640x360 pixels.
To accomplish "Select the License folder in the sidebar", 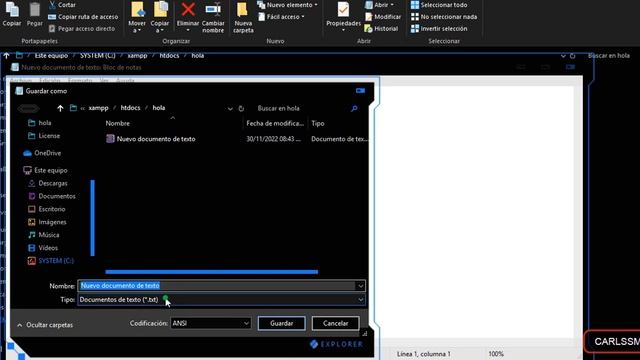I will coord(44,136).
